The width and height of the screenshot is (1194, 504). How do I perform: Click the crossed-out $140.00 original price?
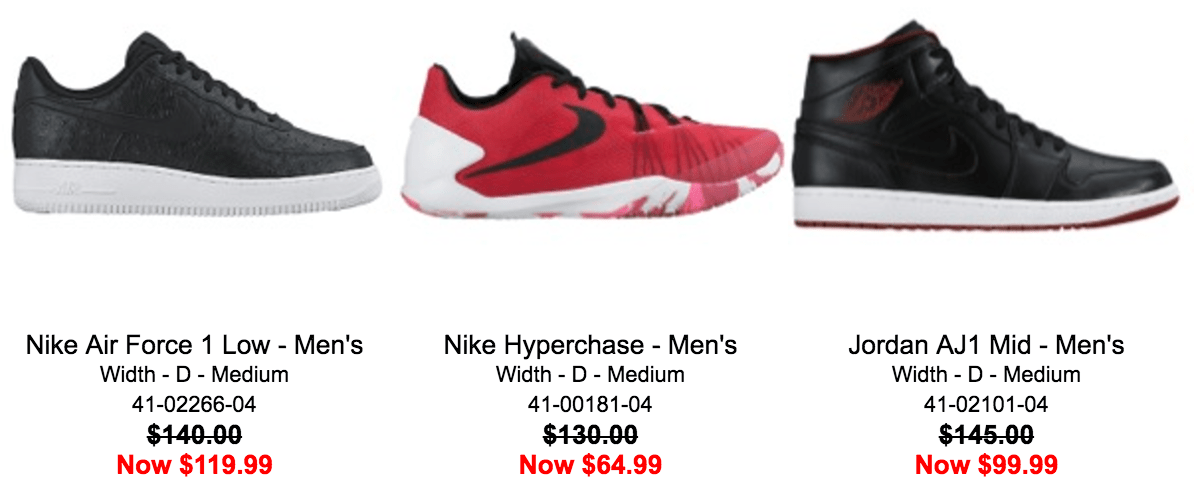[194, 435]
